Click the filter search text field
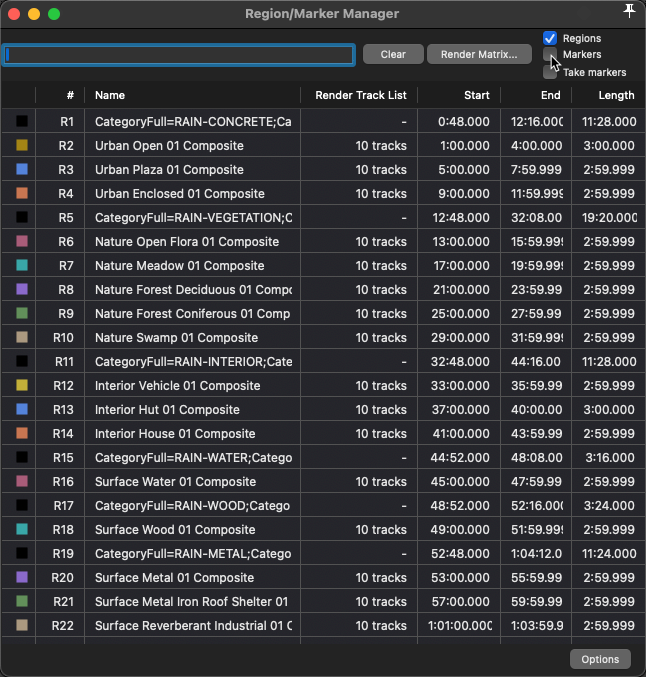The width and height of the screenshot is (646, 677). (179, 55)
